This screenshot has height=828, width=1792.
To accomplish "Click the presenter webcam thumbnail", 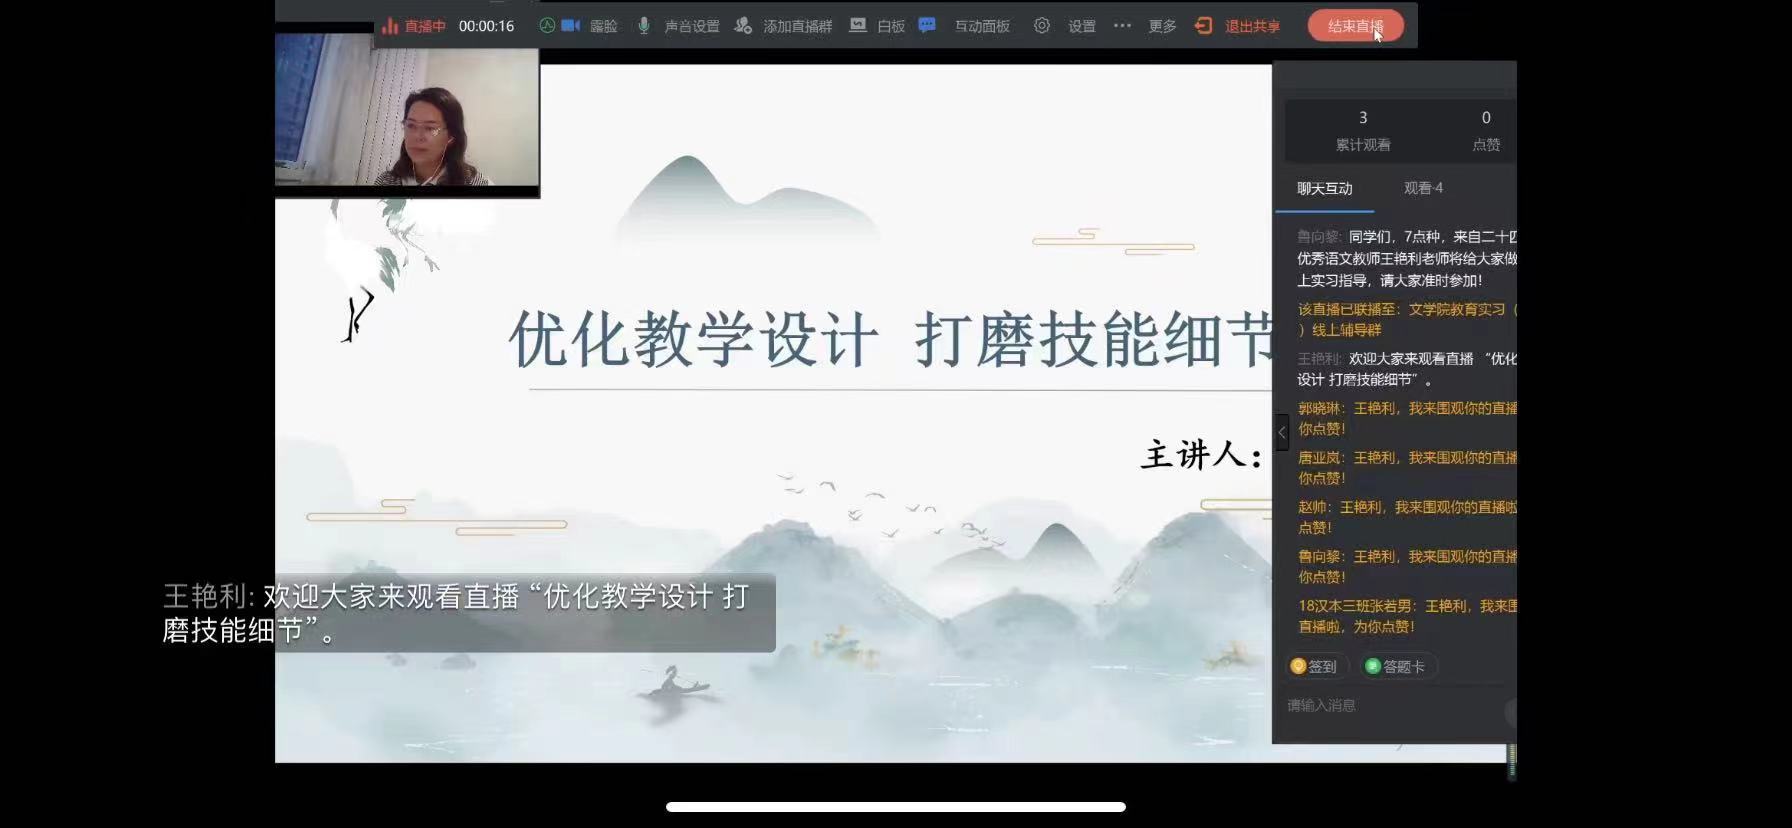I will pos(407,112).
